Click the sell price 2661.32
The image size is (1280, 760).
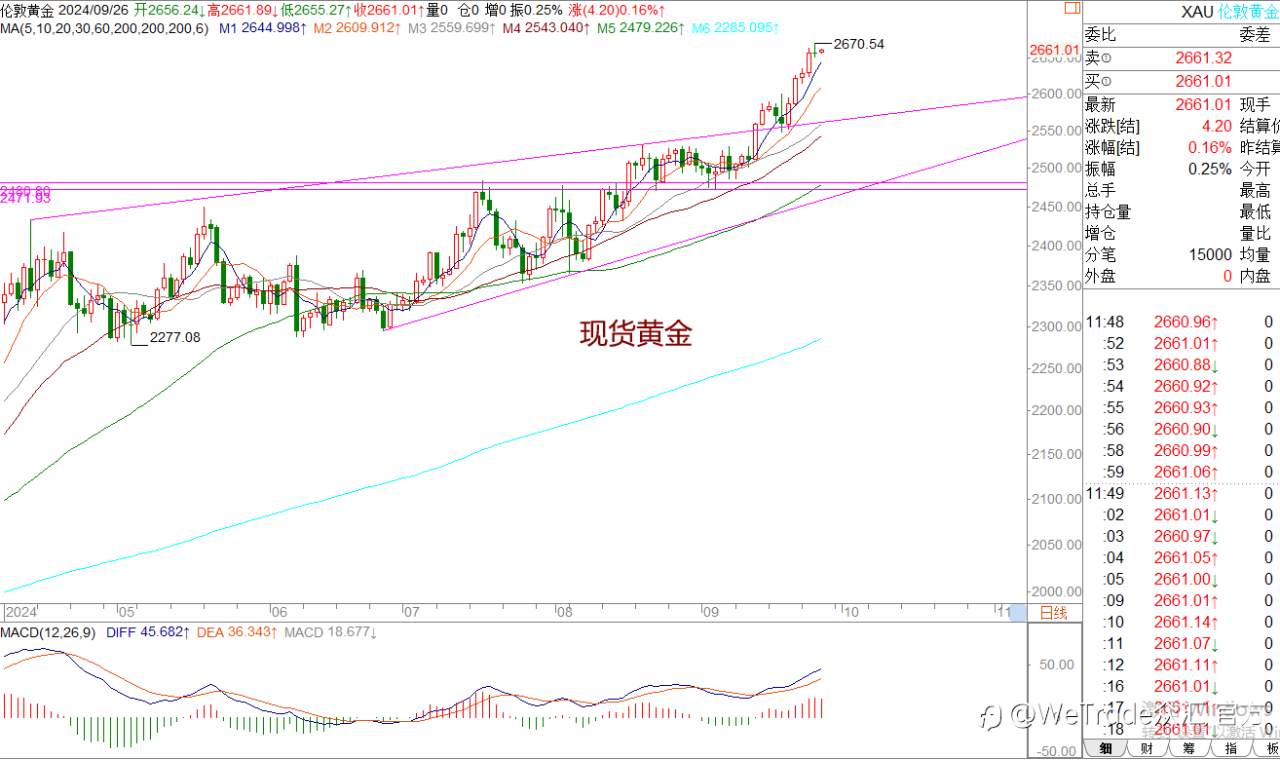tap(1203, 59)
